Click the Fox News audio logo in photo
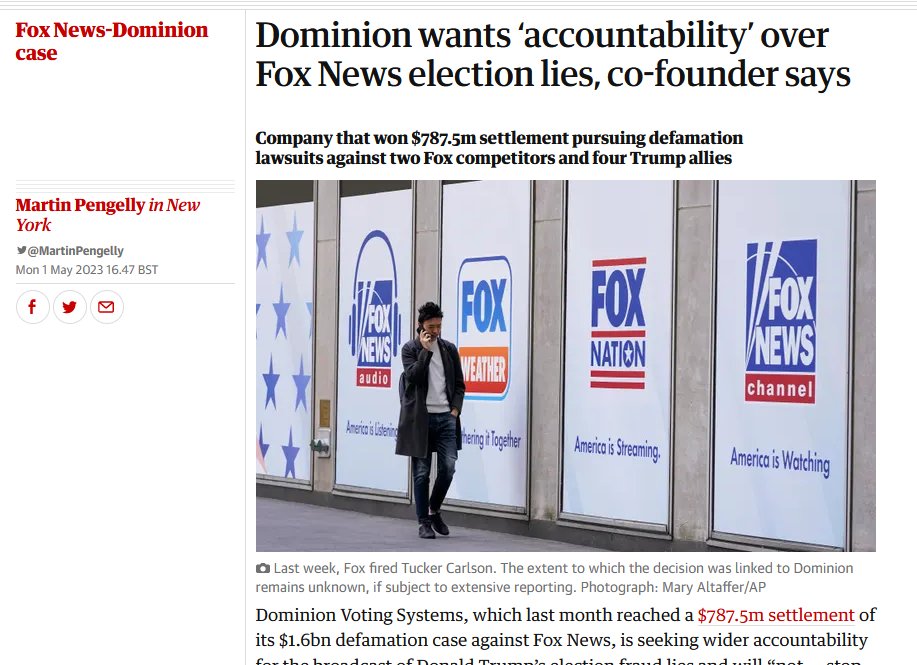Screen dimensions: 917x665 coord(374,310)
